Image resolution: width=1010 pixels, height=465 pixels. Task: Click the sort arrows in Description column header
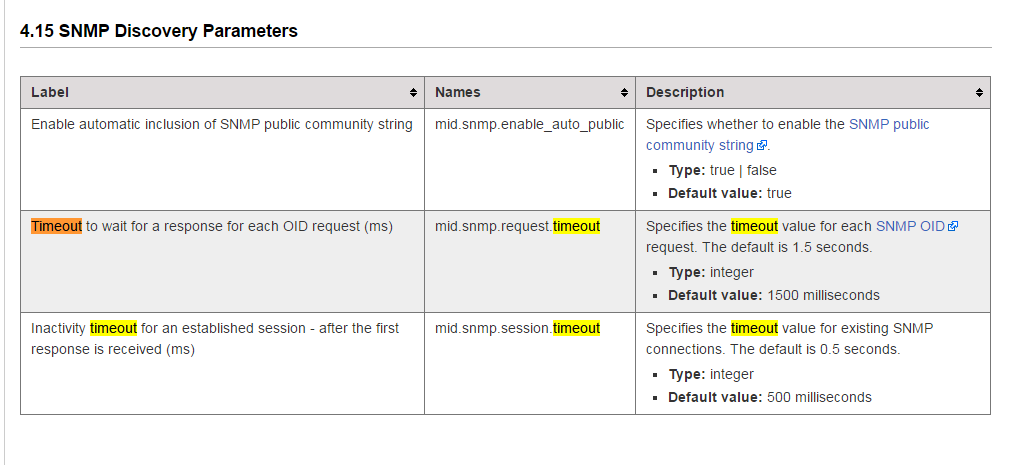pyautogui.click(x=979, y=93)
